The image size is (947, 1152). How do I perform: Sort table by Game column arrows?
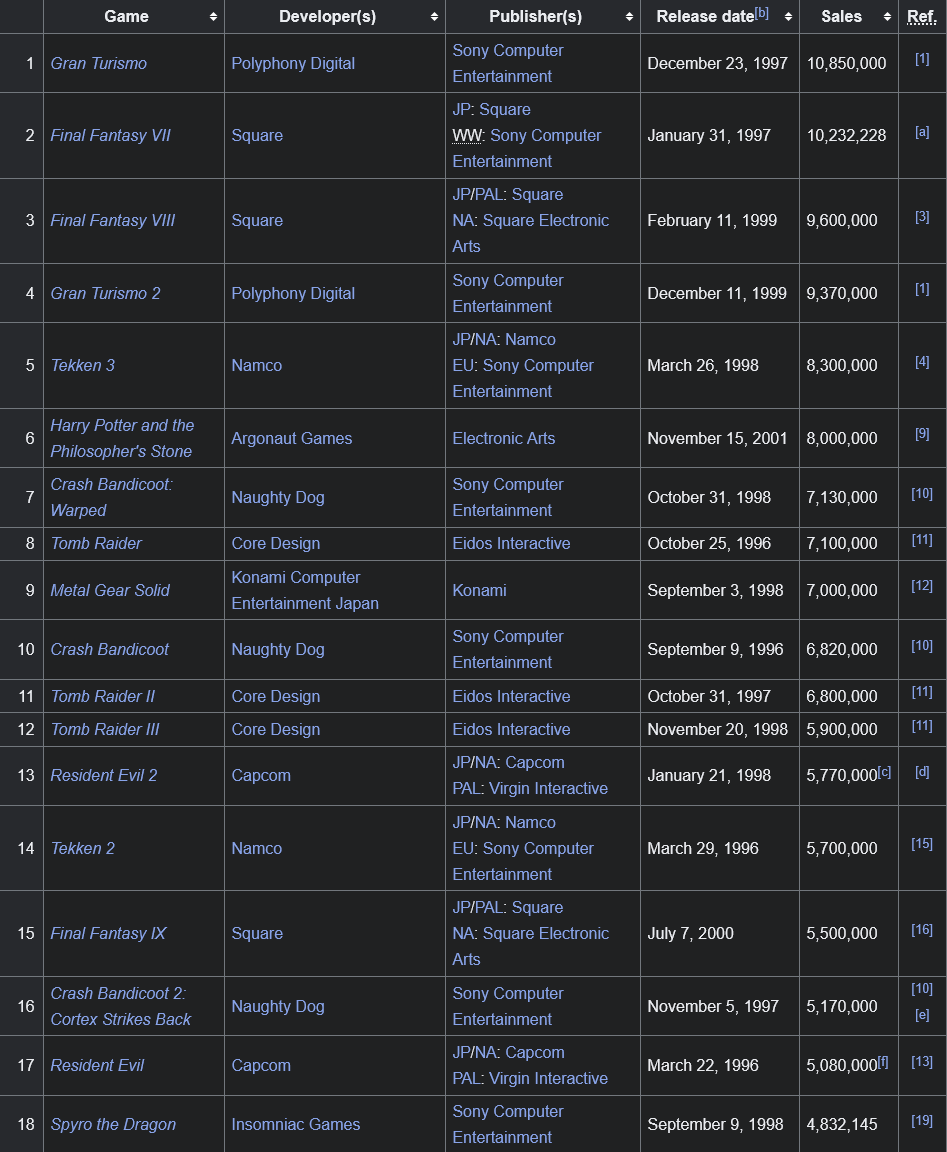213,17
